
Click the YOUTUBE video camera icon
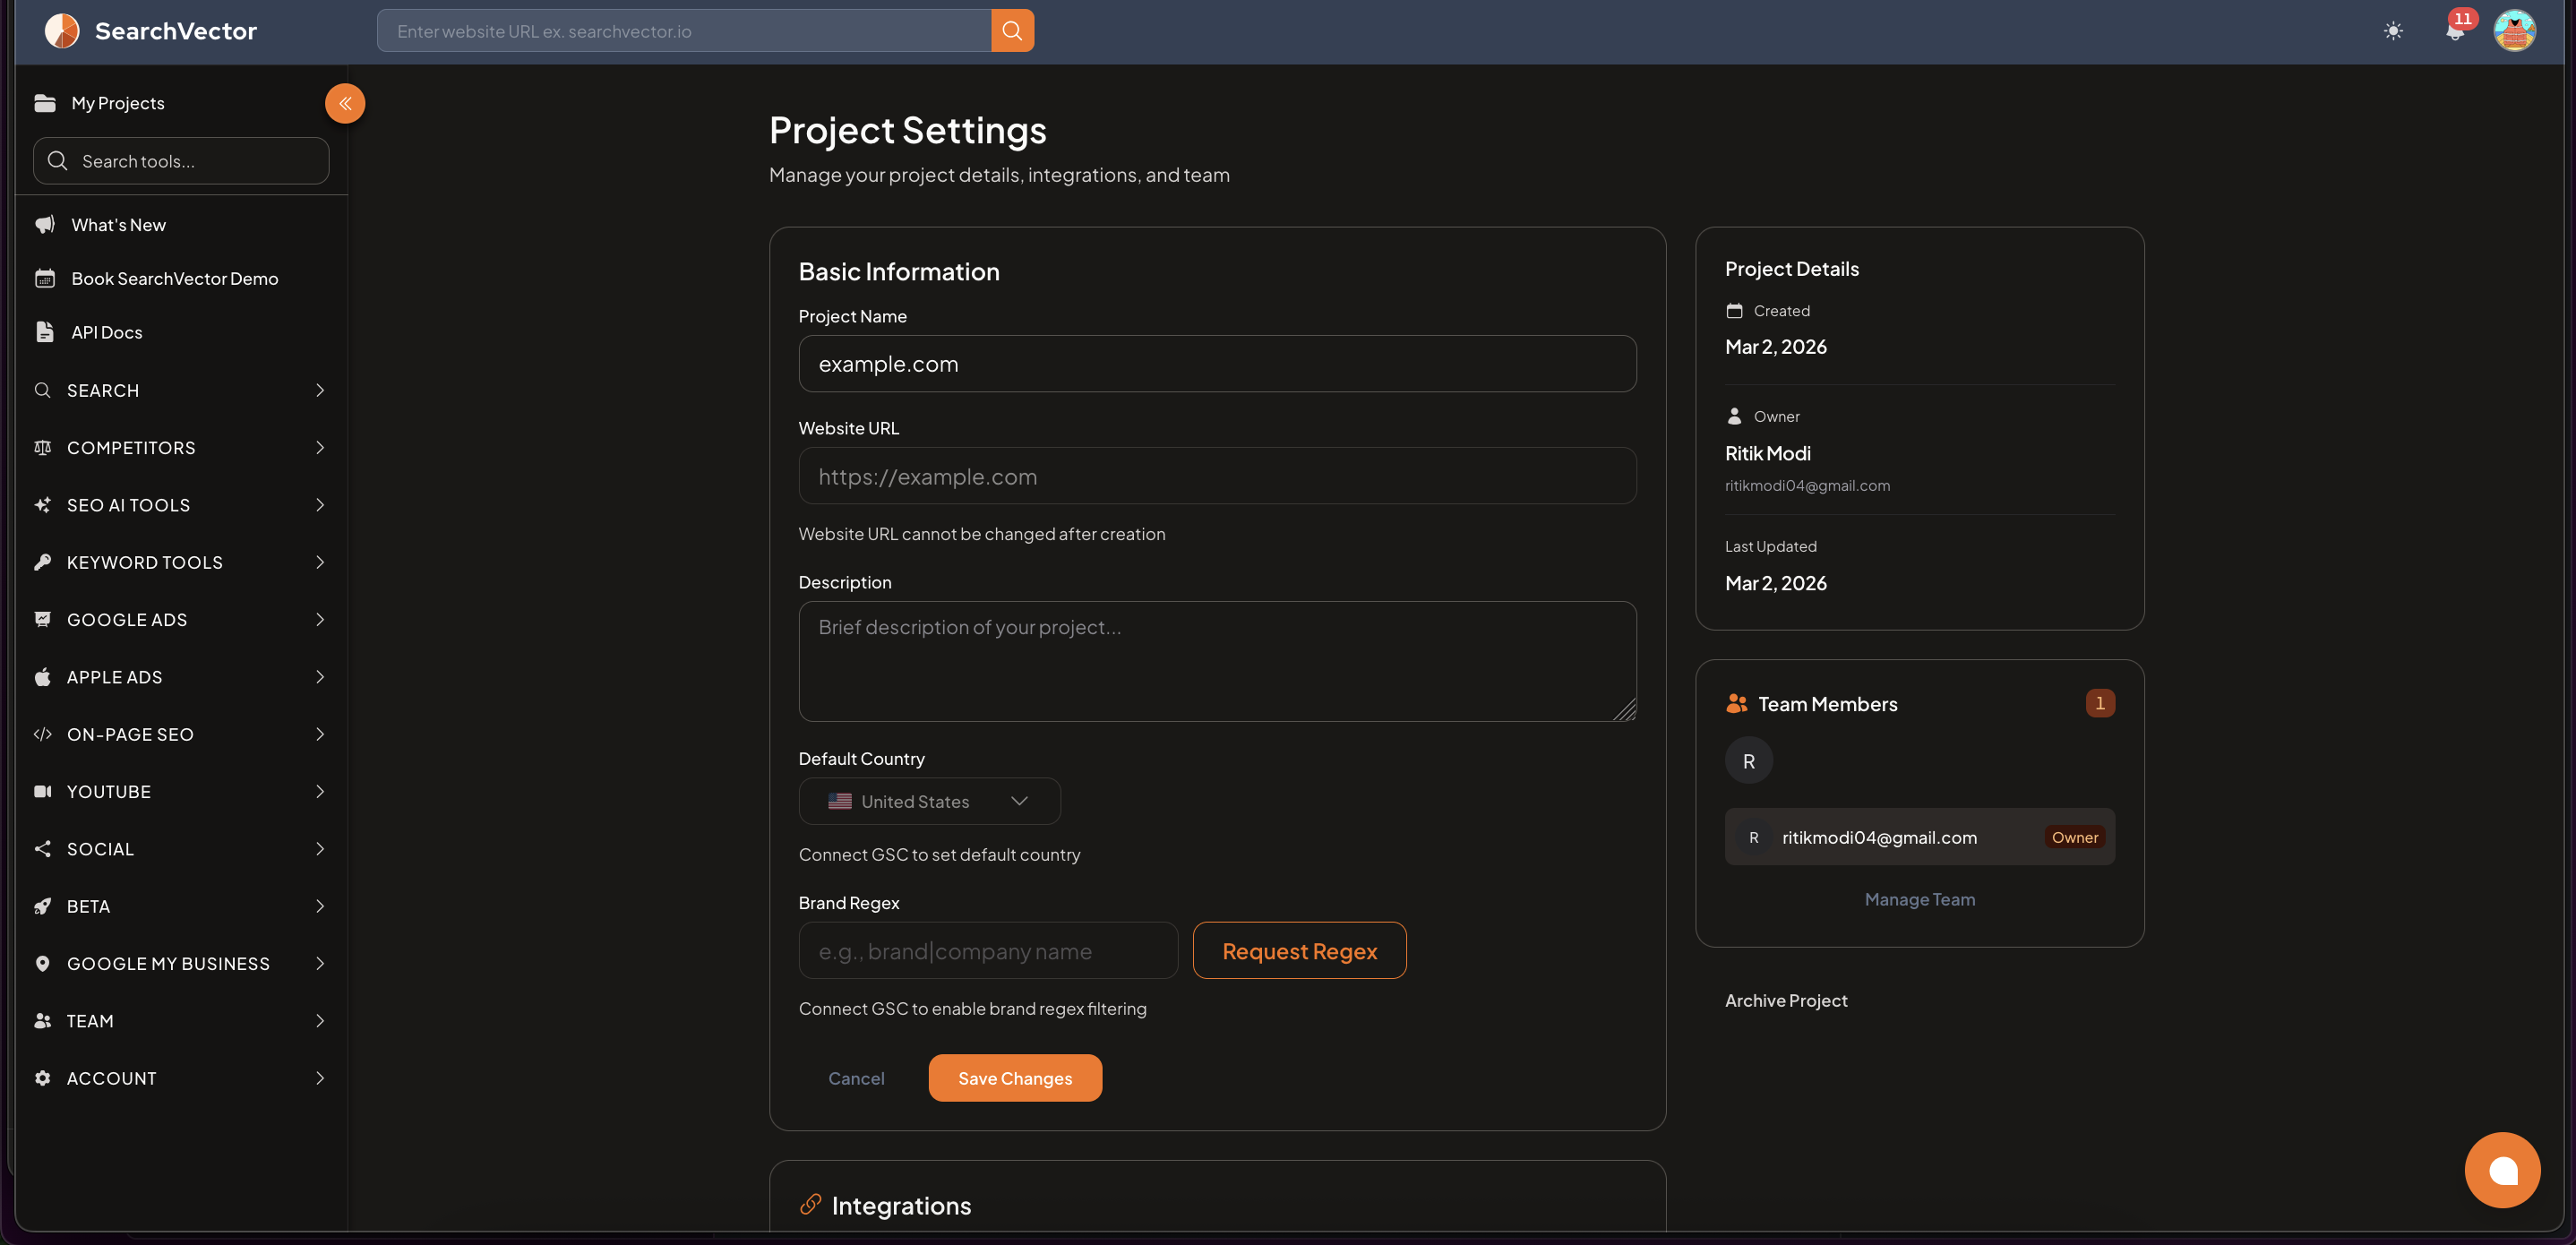(42, 791)
